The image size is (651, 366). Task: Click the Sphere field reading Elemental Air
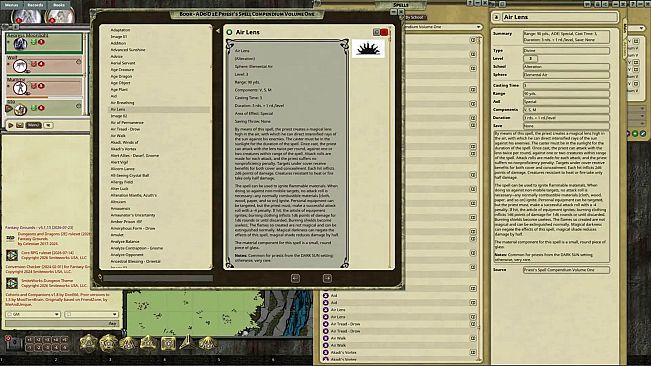point(566,75)
